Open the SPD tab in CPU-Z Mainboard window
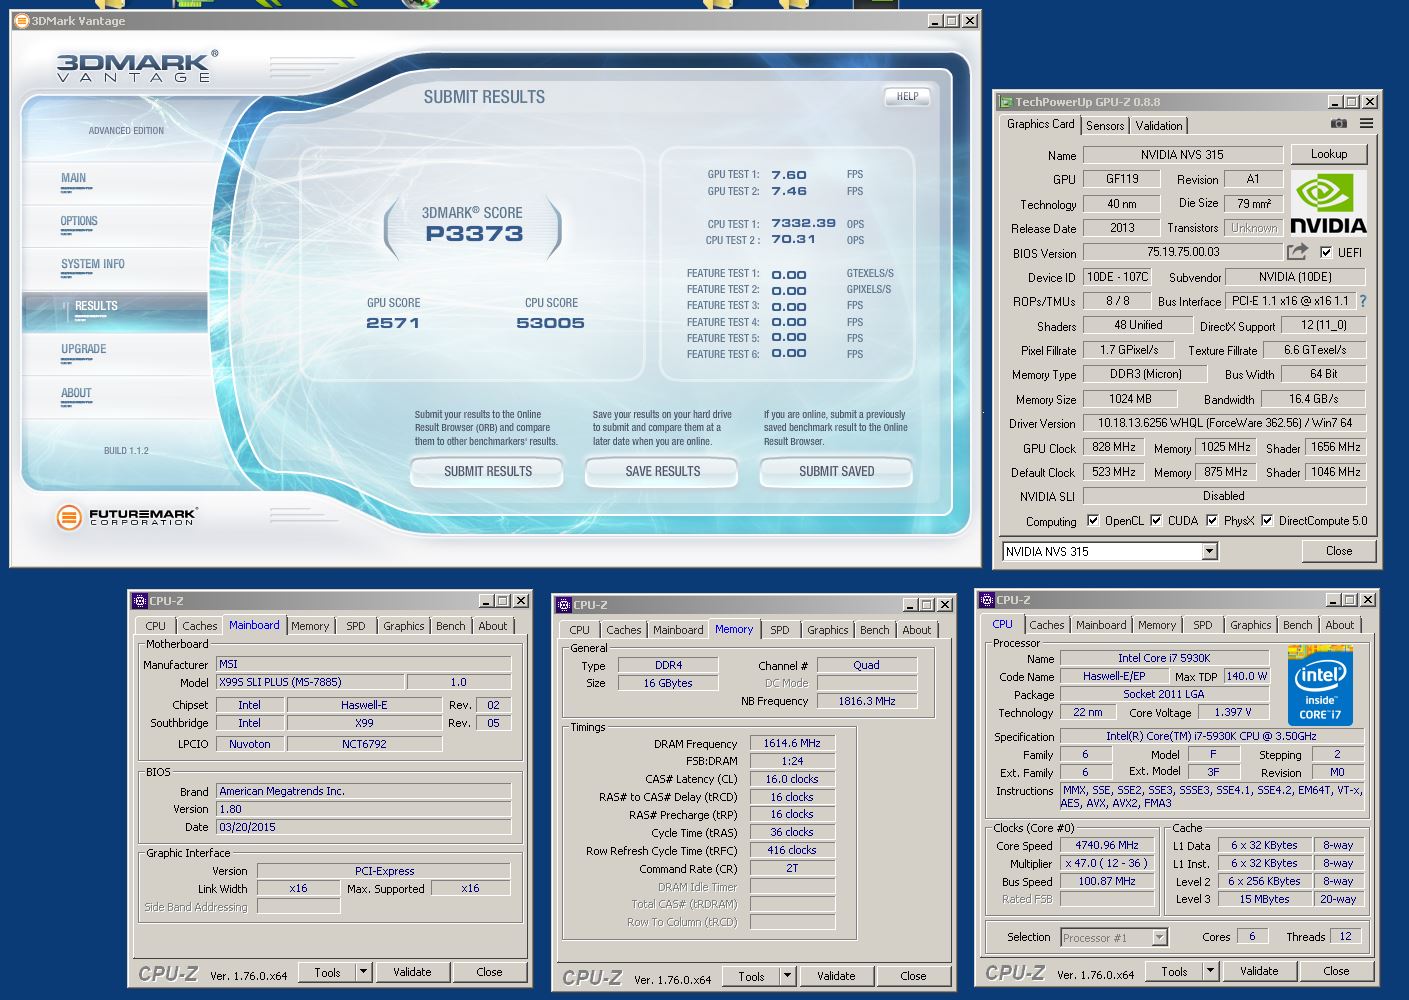Viewport: 1409px width, 1000px height. (356, 626)
